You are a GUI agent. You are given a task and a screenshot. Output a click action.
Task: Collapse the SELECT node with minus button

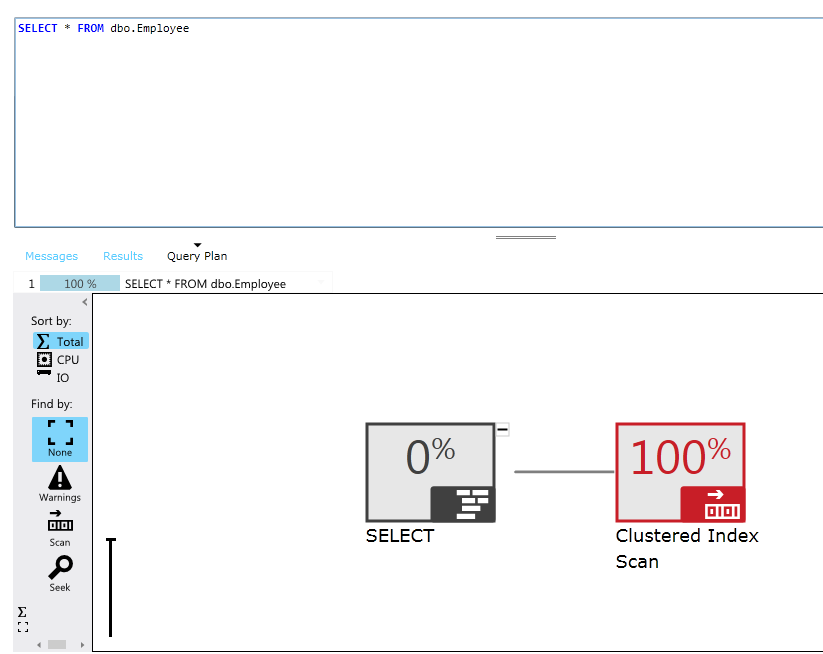(503, 429)
